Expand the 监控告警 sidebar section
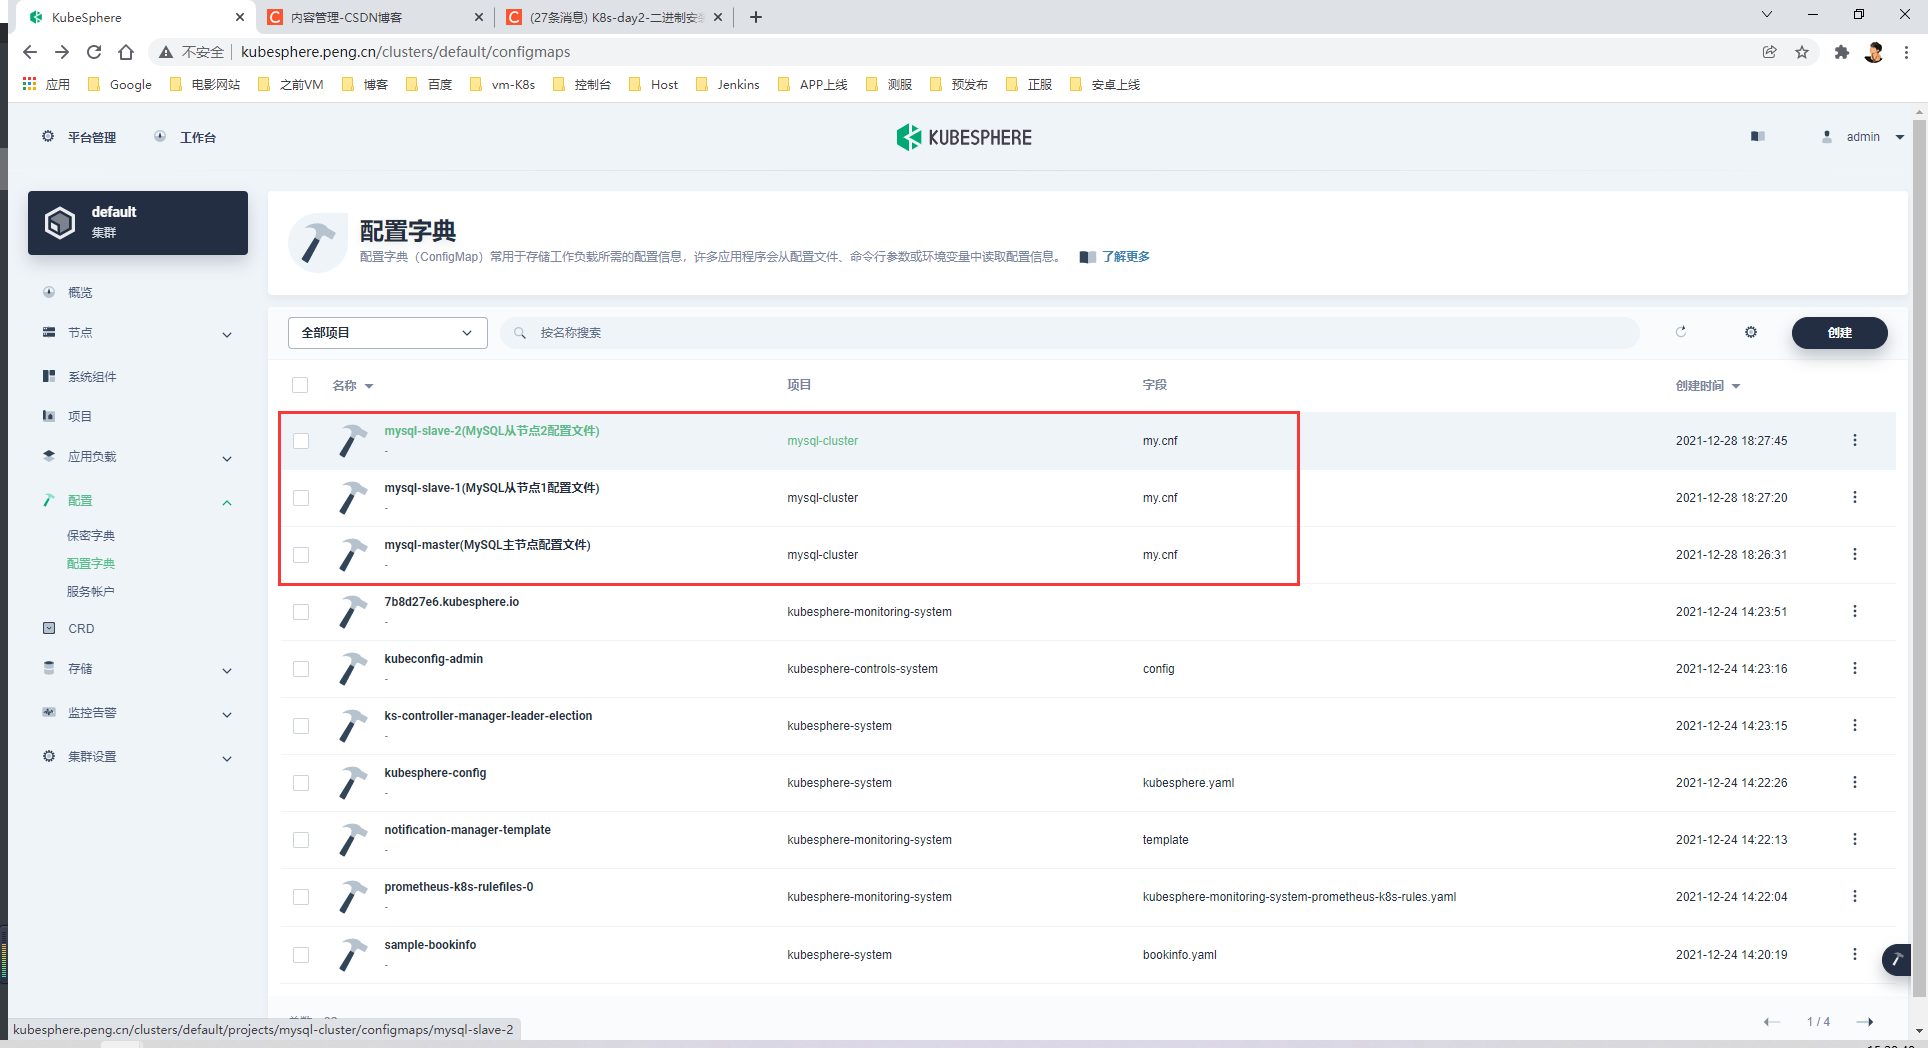Viewport: 1928px width, 1048px height. pos(227,714)
